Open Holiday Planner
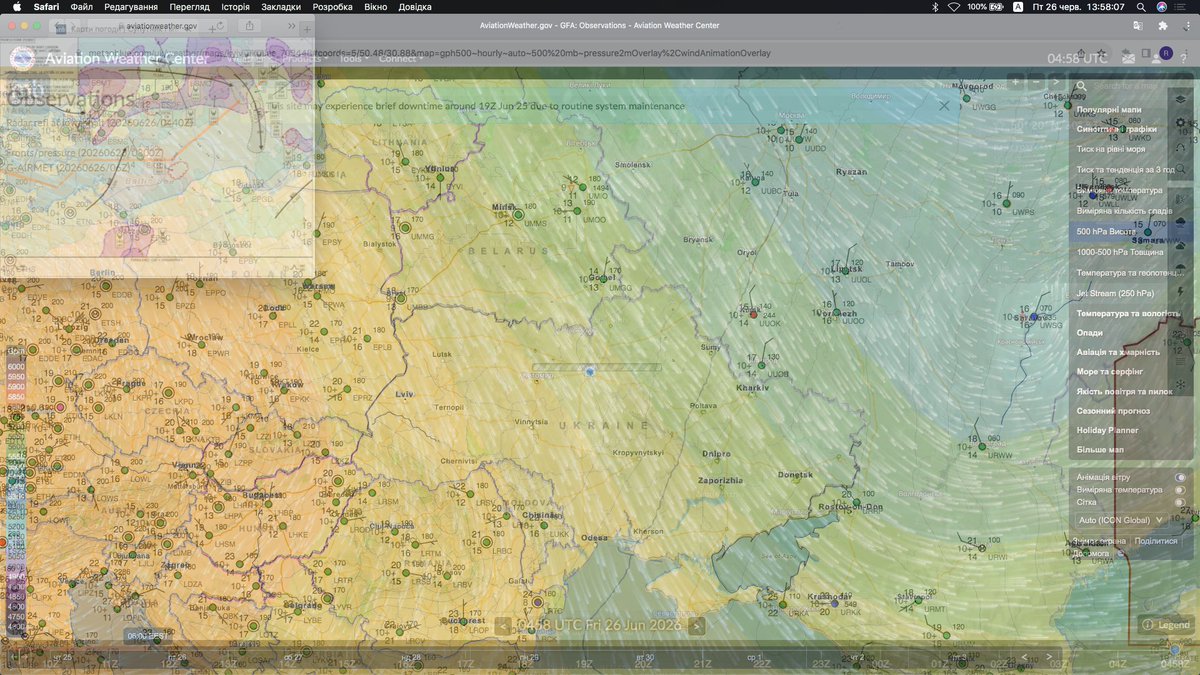Image resolution: width=1200 pixels, height=675 pixels. pyautogui.click(x=1107, y=430)
